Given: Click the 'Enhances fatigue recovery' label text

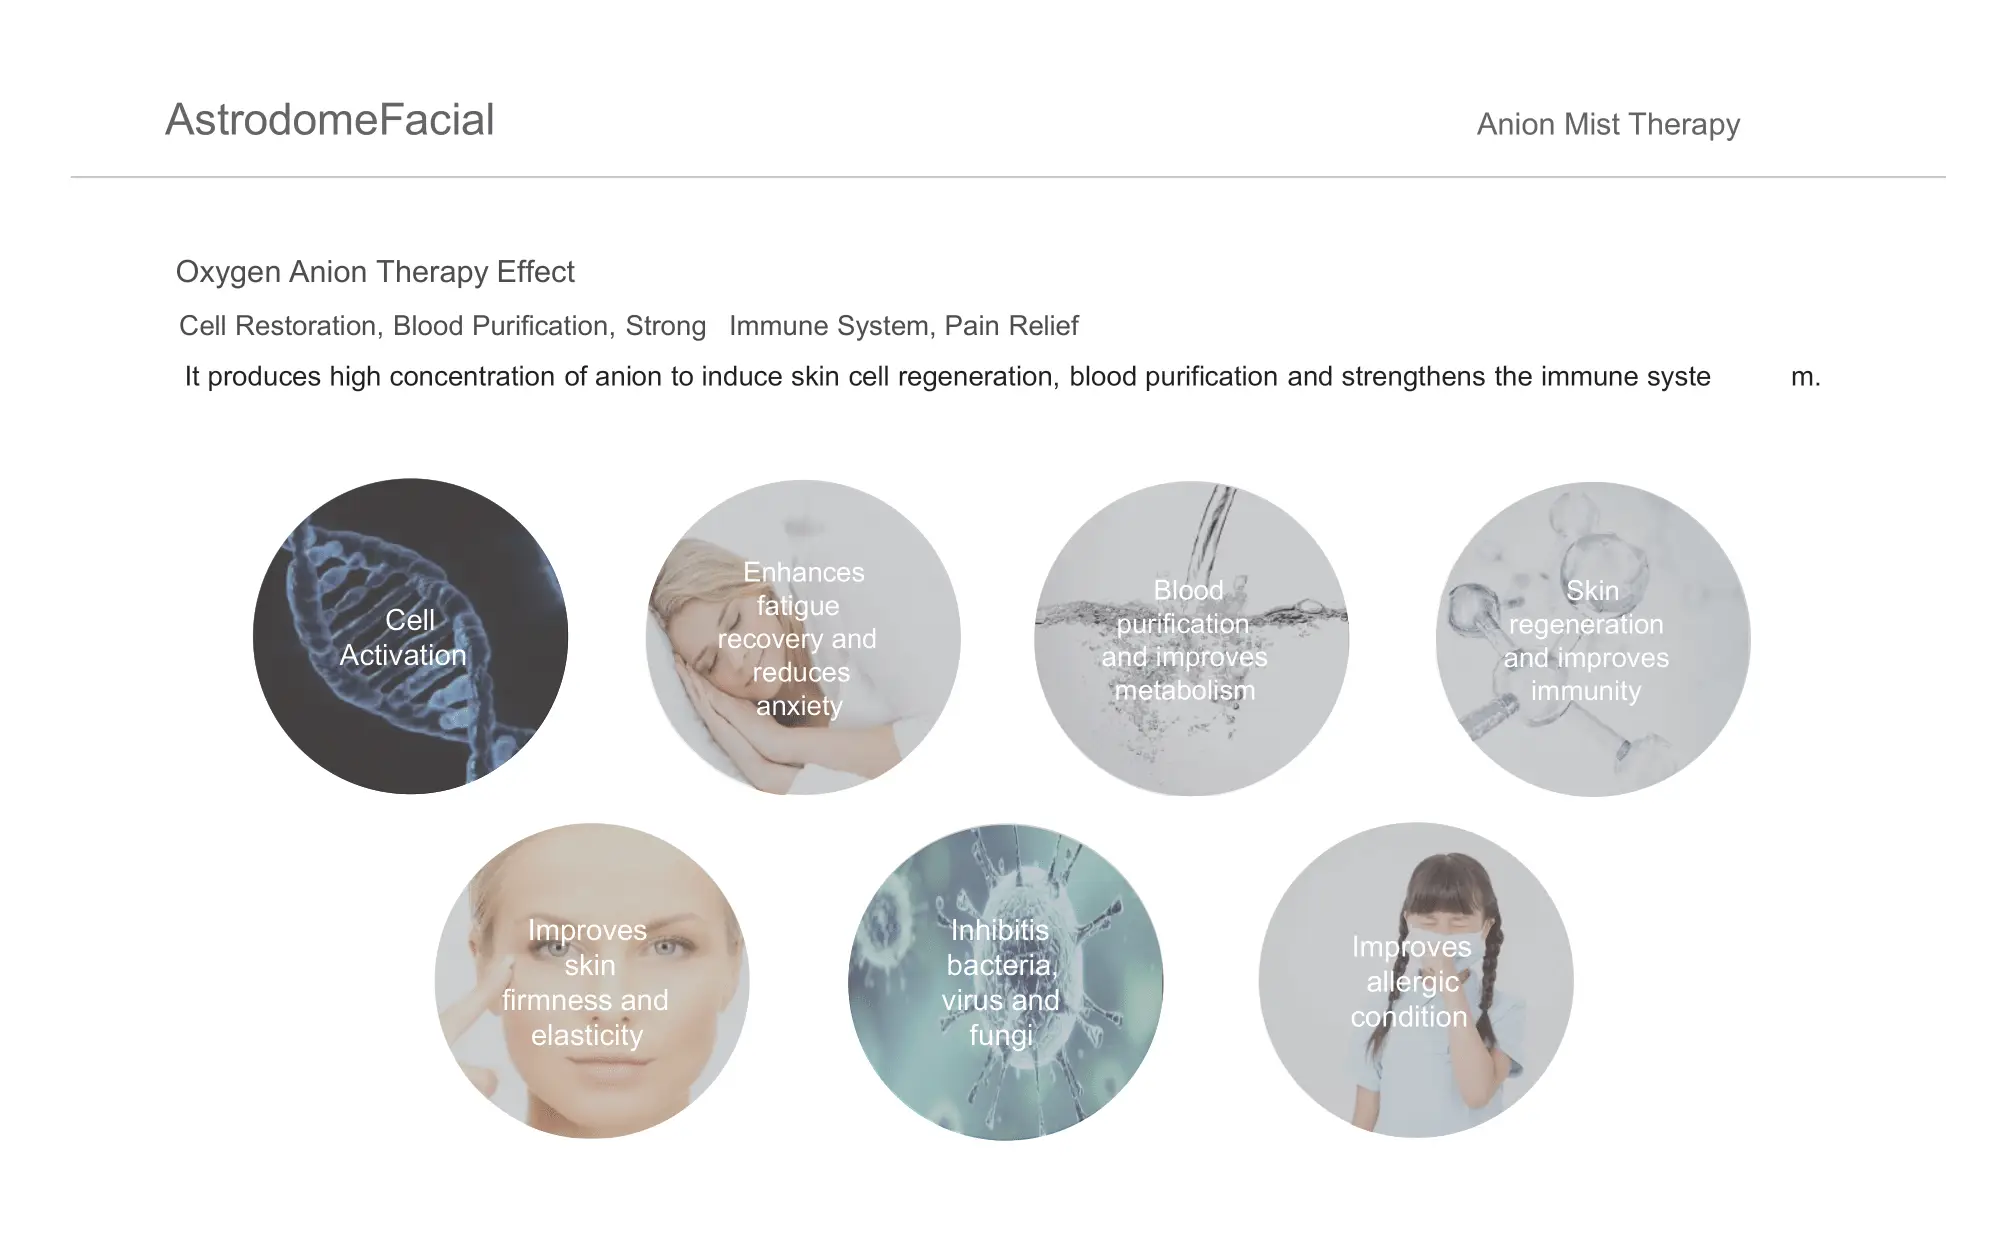Looking at the screenshot, I should pos(799,605).
